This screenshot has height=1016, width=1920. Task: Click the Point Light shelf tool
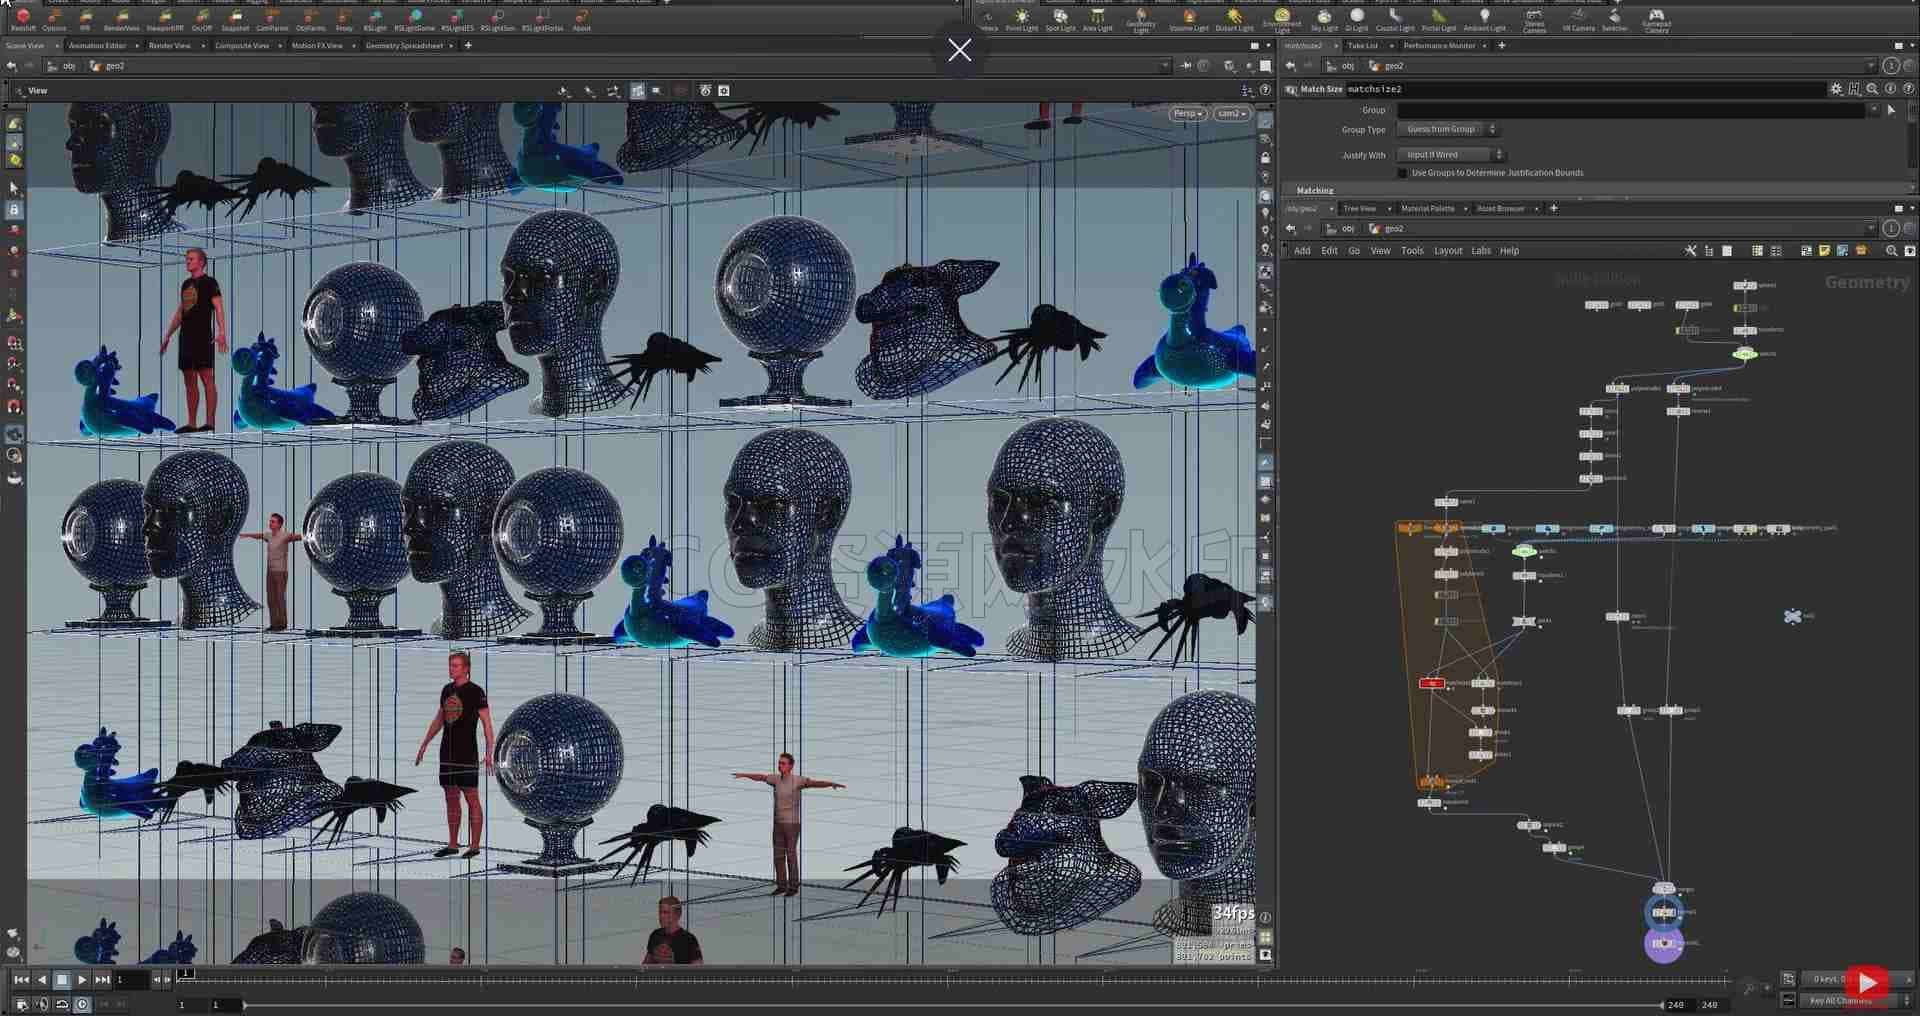click(x=1021, y=20)
